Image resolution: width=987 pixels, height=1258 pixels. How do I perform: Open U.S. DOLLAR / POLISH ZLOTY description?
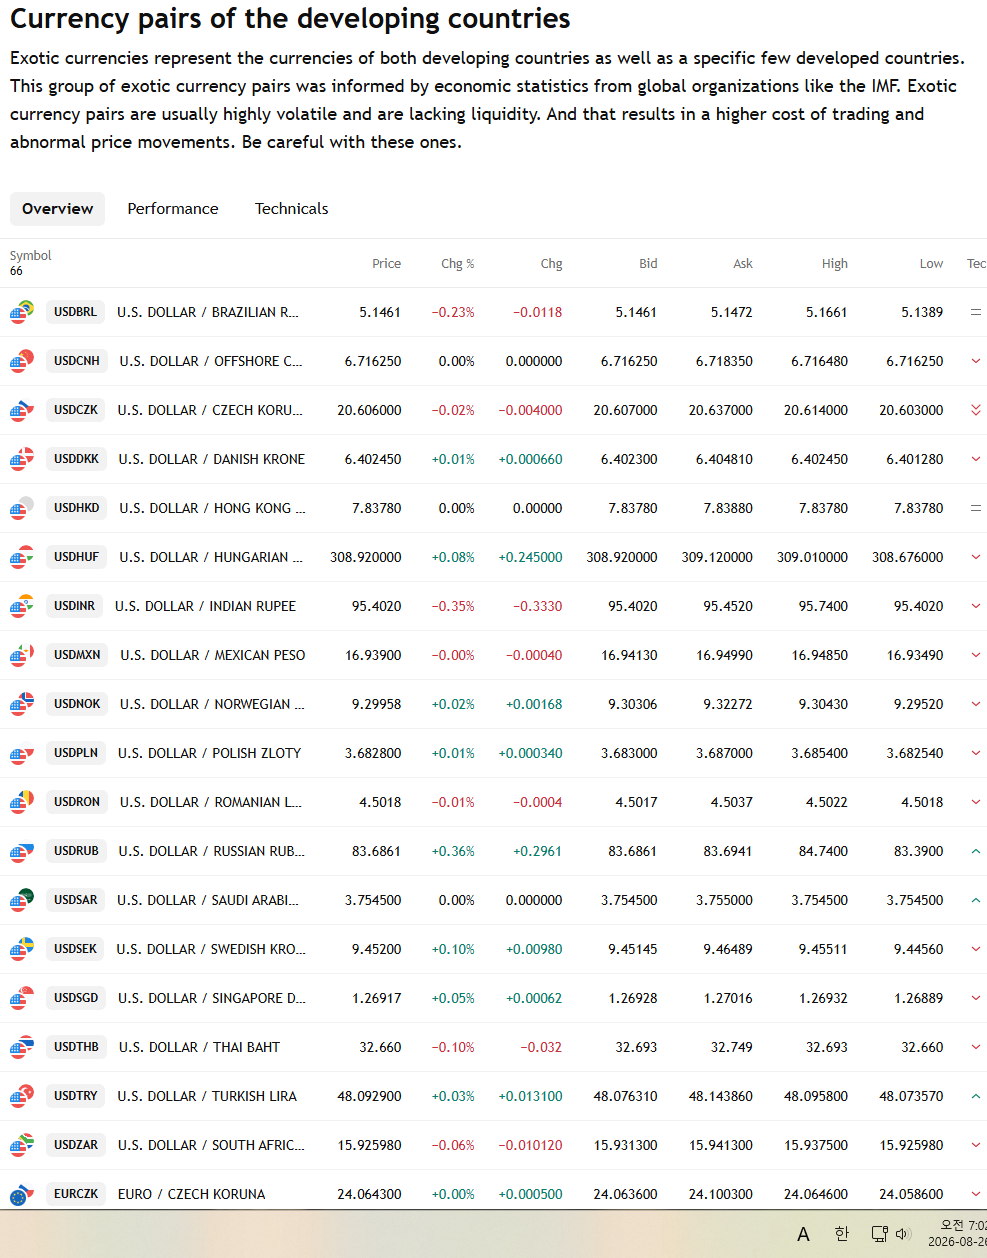tap(209, 753)
